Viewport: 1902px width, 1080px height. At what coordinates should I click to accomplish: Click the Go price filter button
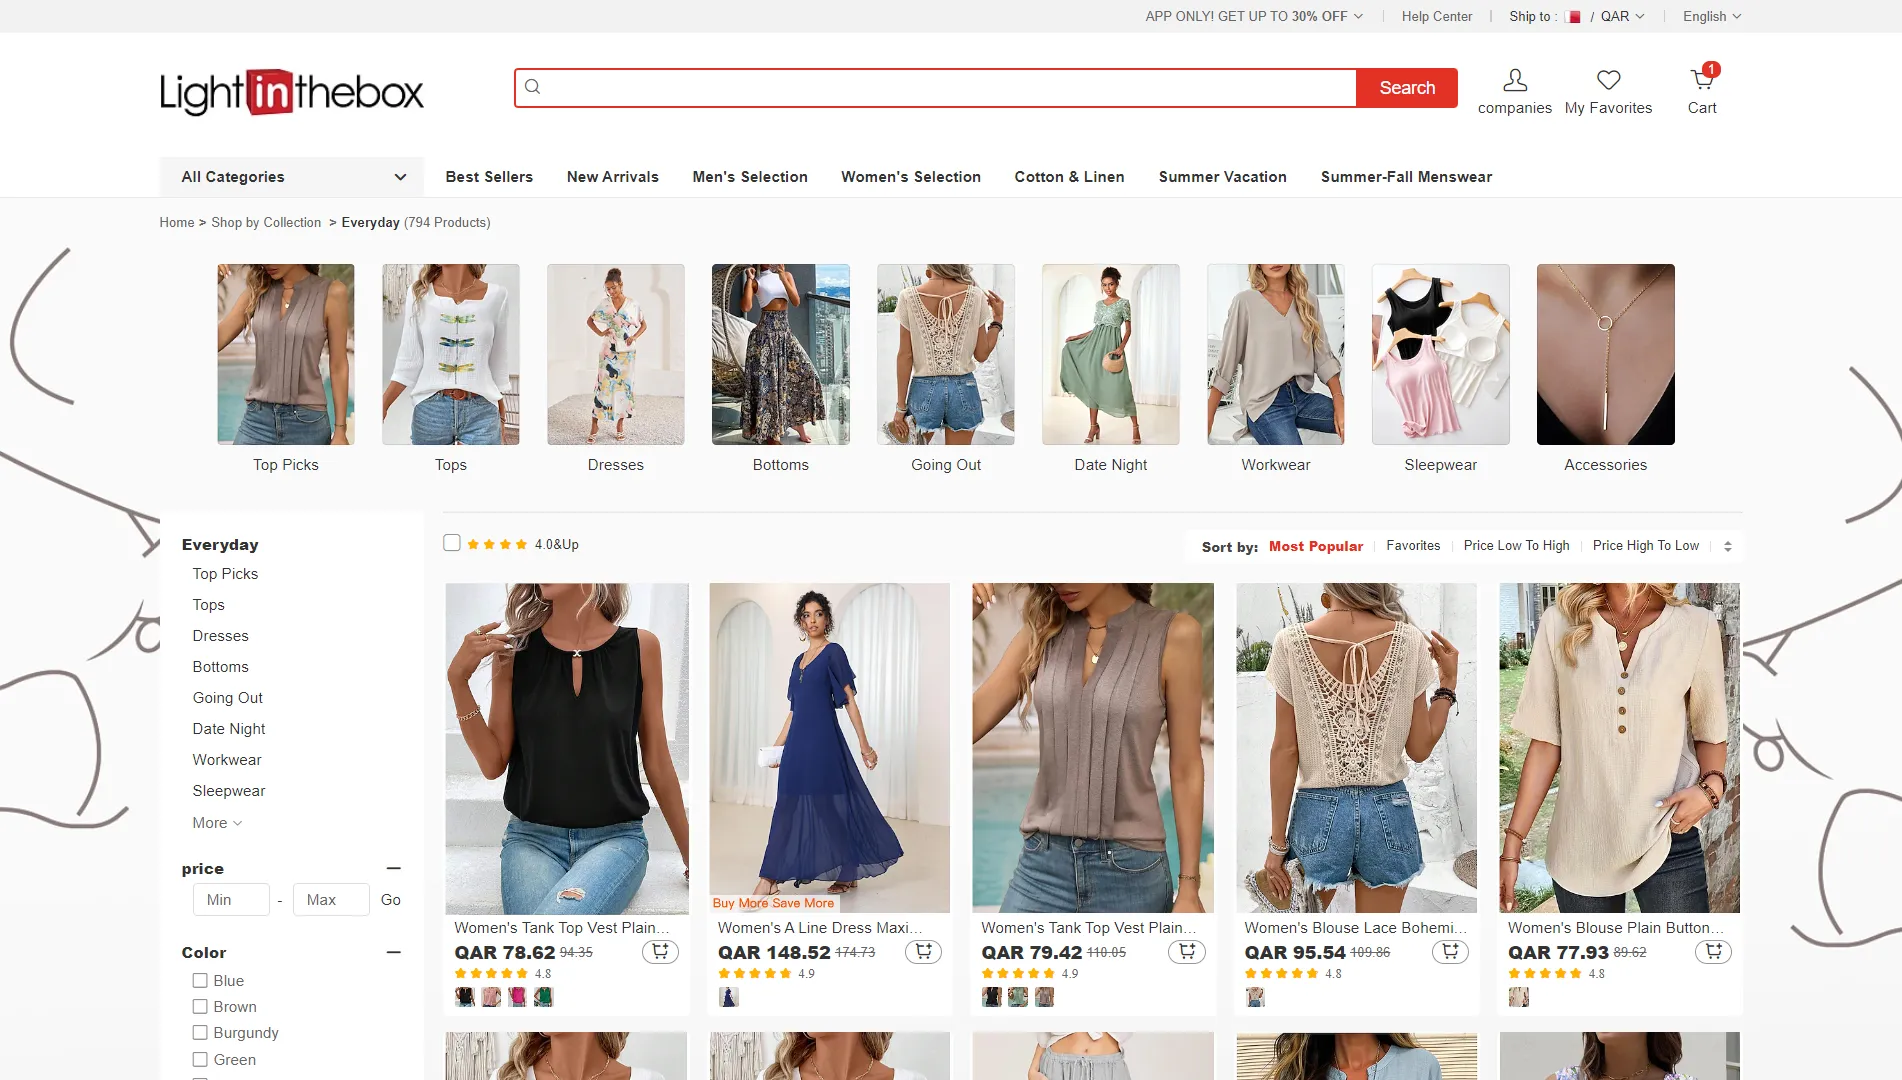pos(391,900)
